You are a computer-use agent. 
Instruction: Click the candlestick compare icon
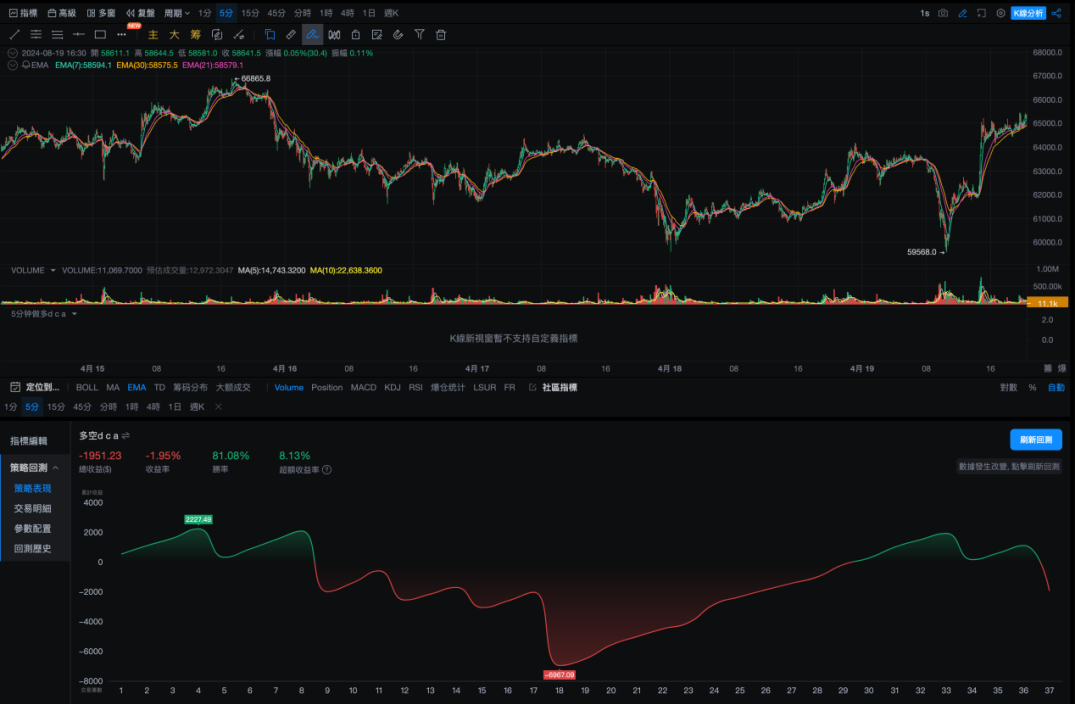[x=334, y=34]
